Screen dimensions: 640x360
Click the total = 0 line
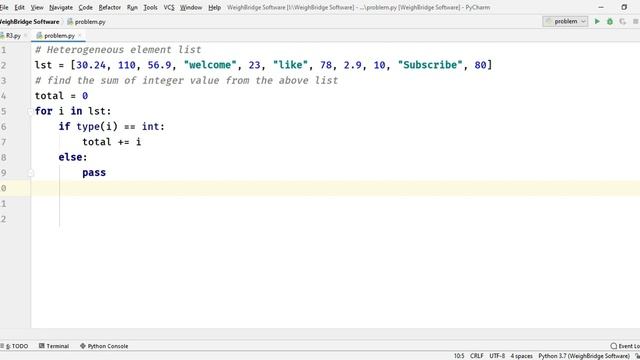(x=61, y=96)
